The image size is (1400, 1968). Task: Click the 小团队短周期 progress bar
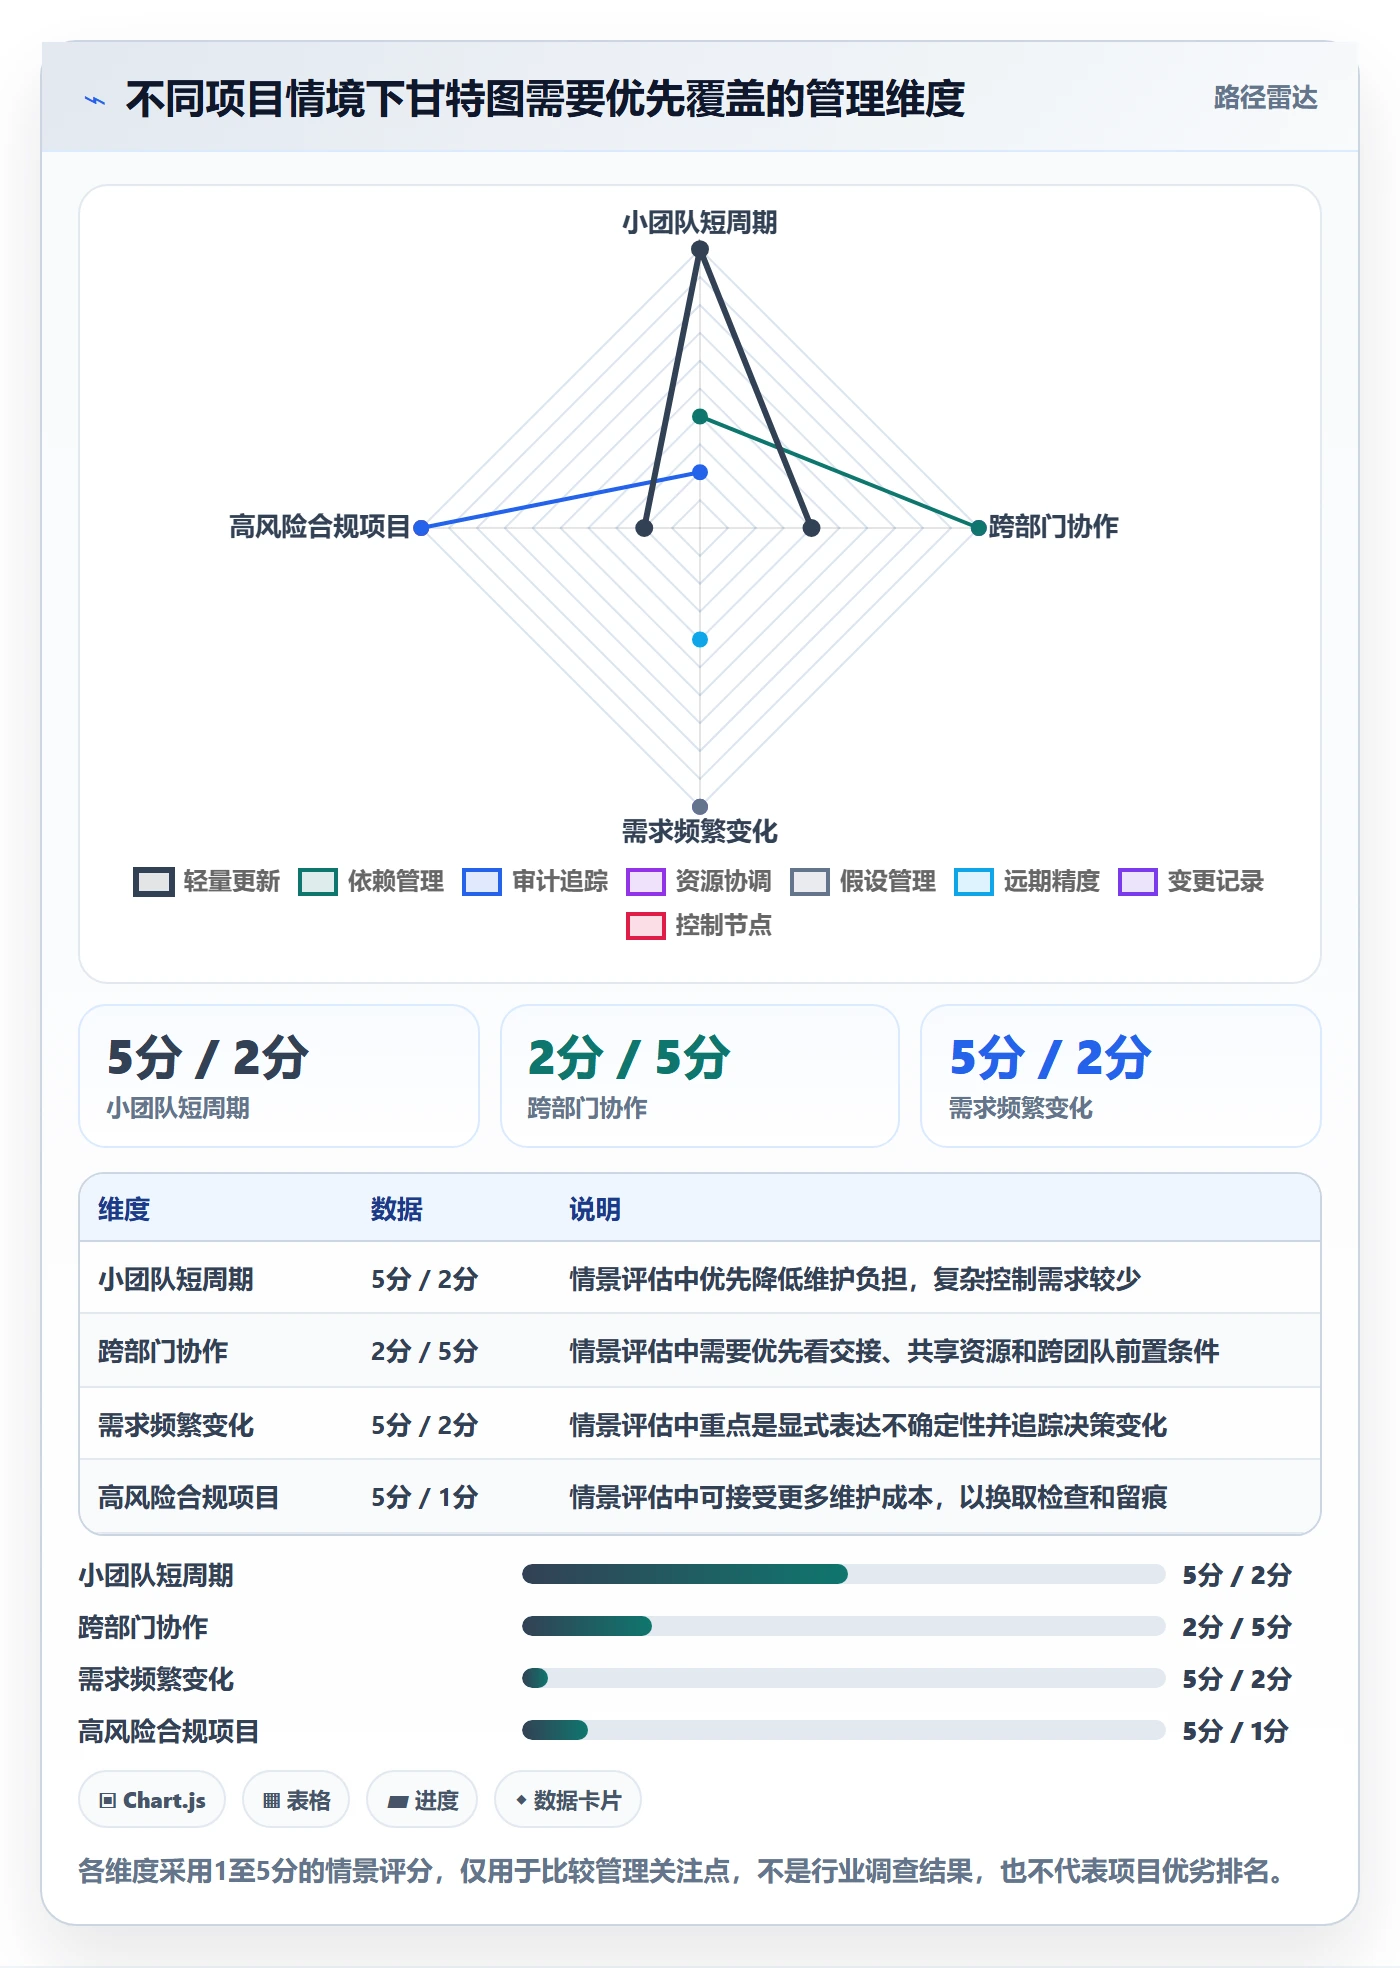coord(844,1574)
